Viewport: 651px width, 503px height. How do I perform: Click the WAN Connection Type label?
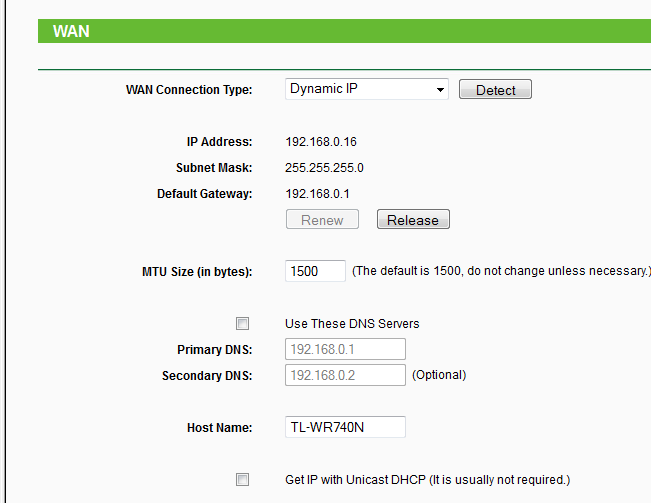click(x=189, y=90)
